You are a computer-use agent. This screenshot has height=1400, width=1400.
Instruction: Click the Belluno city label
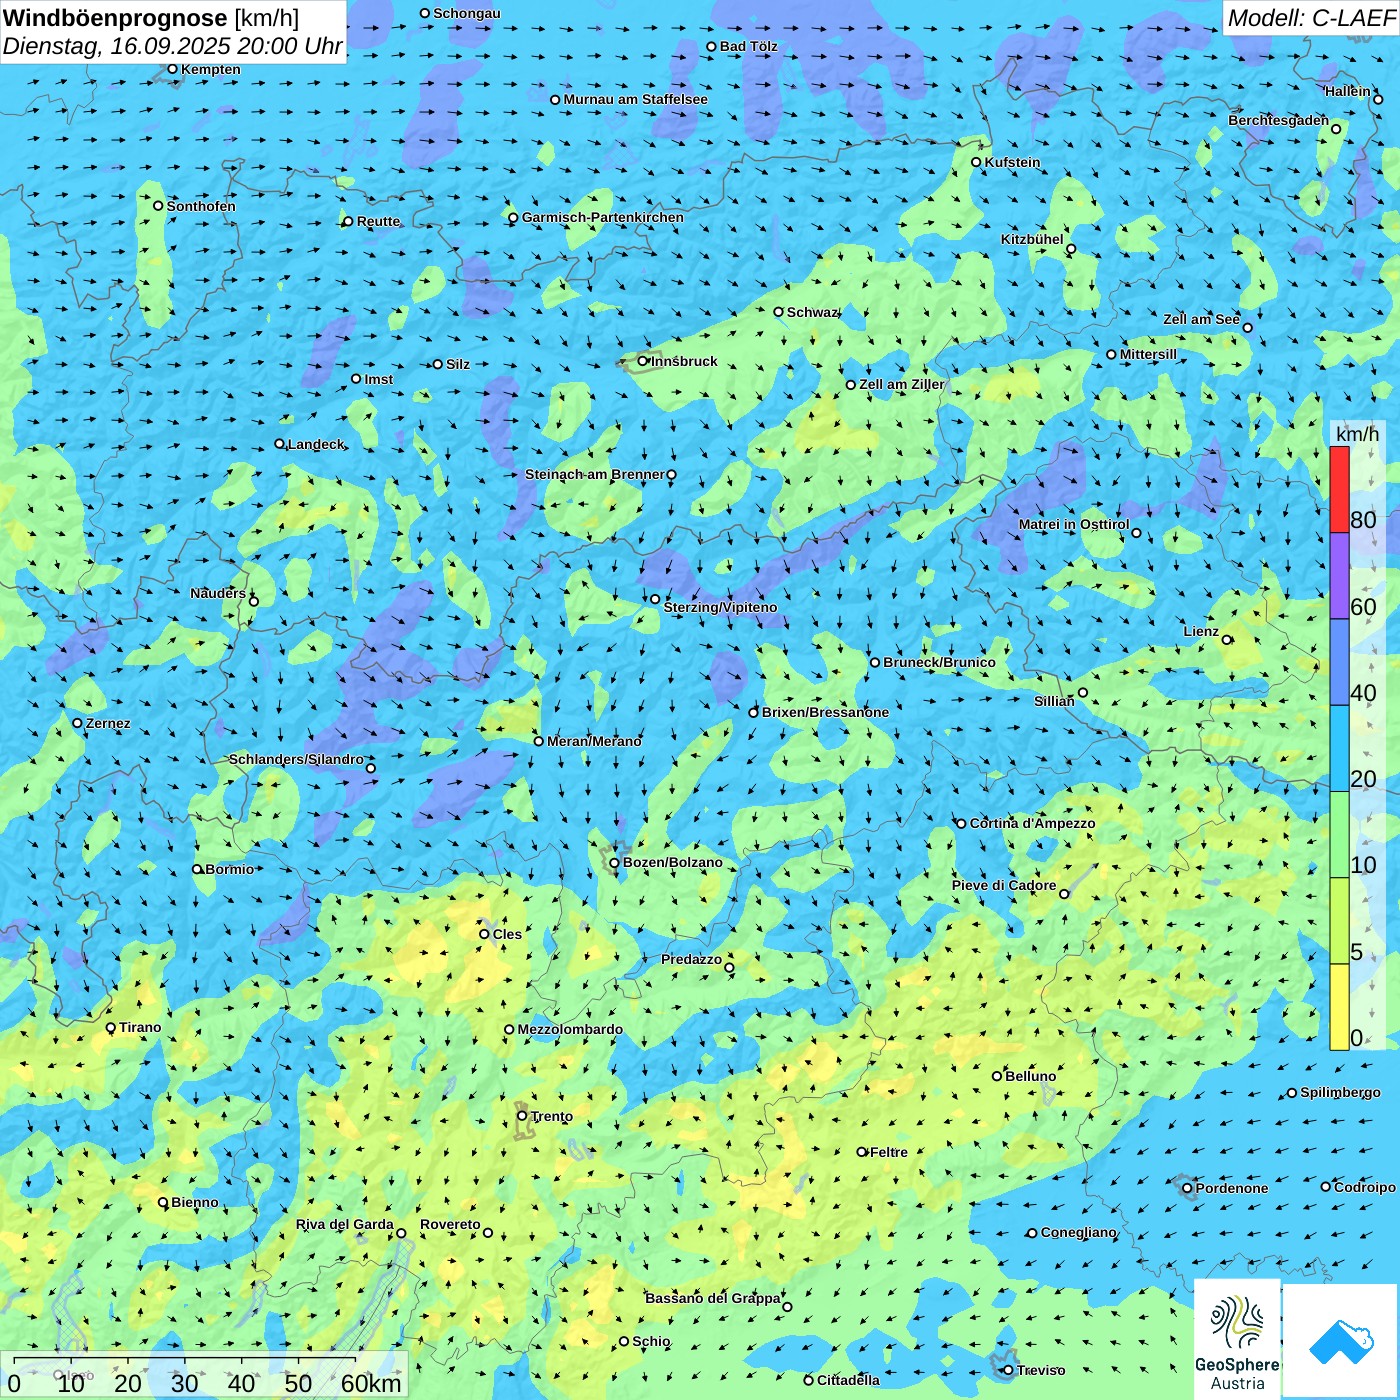tap(1030, 1076)
